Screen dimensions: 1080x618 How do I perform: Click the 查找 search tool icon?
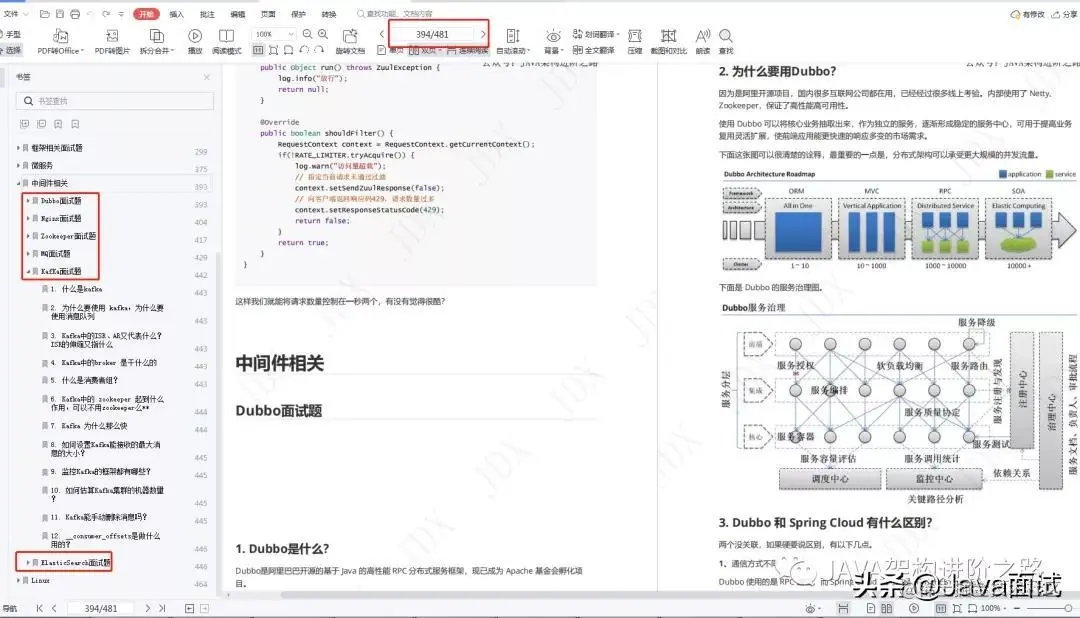pyautogui.click(x=726, y=41)
